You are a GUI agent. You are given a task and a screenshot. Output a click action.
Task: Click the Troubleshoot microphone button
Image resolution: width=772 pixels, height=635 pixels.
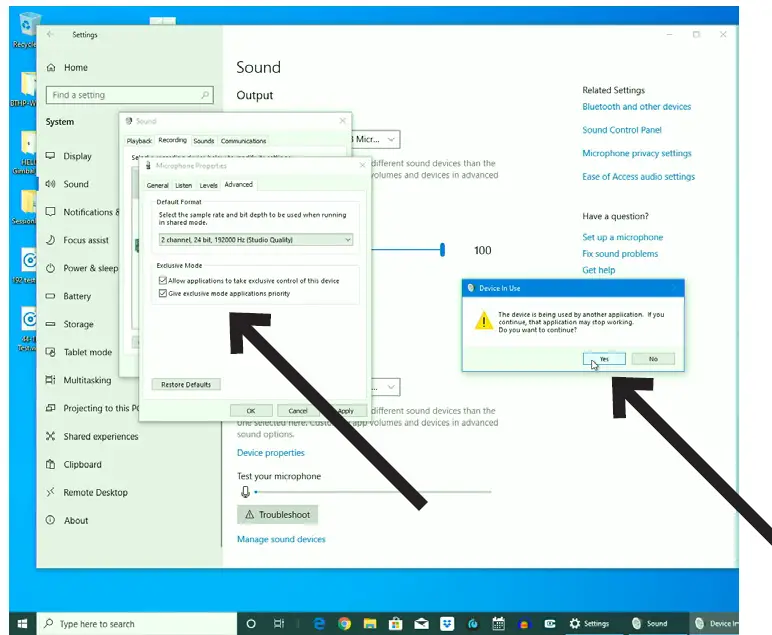click(x=278, y=514)
